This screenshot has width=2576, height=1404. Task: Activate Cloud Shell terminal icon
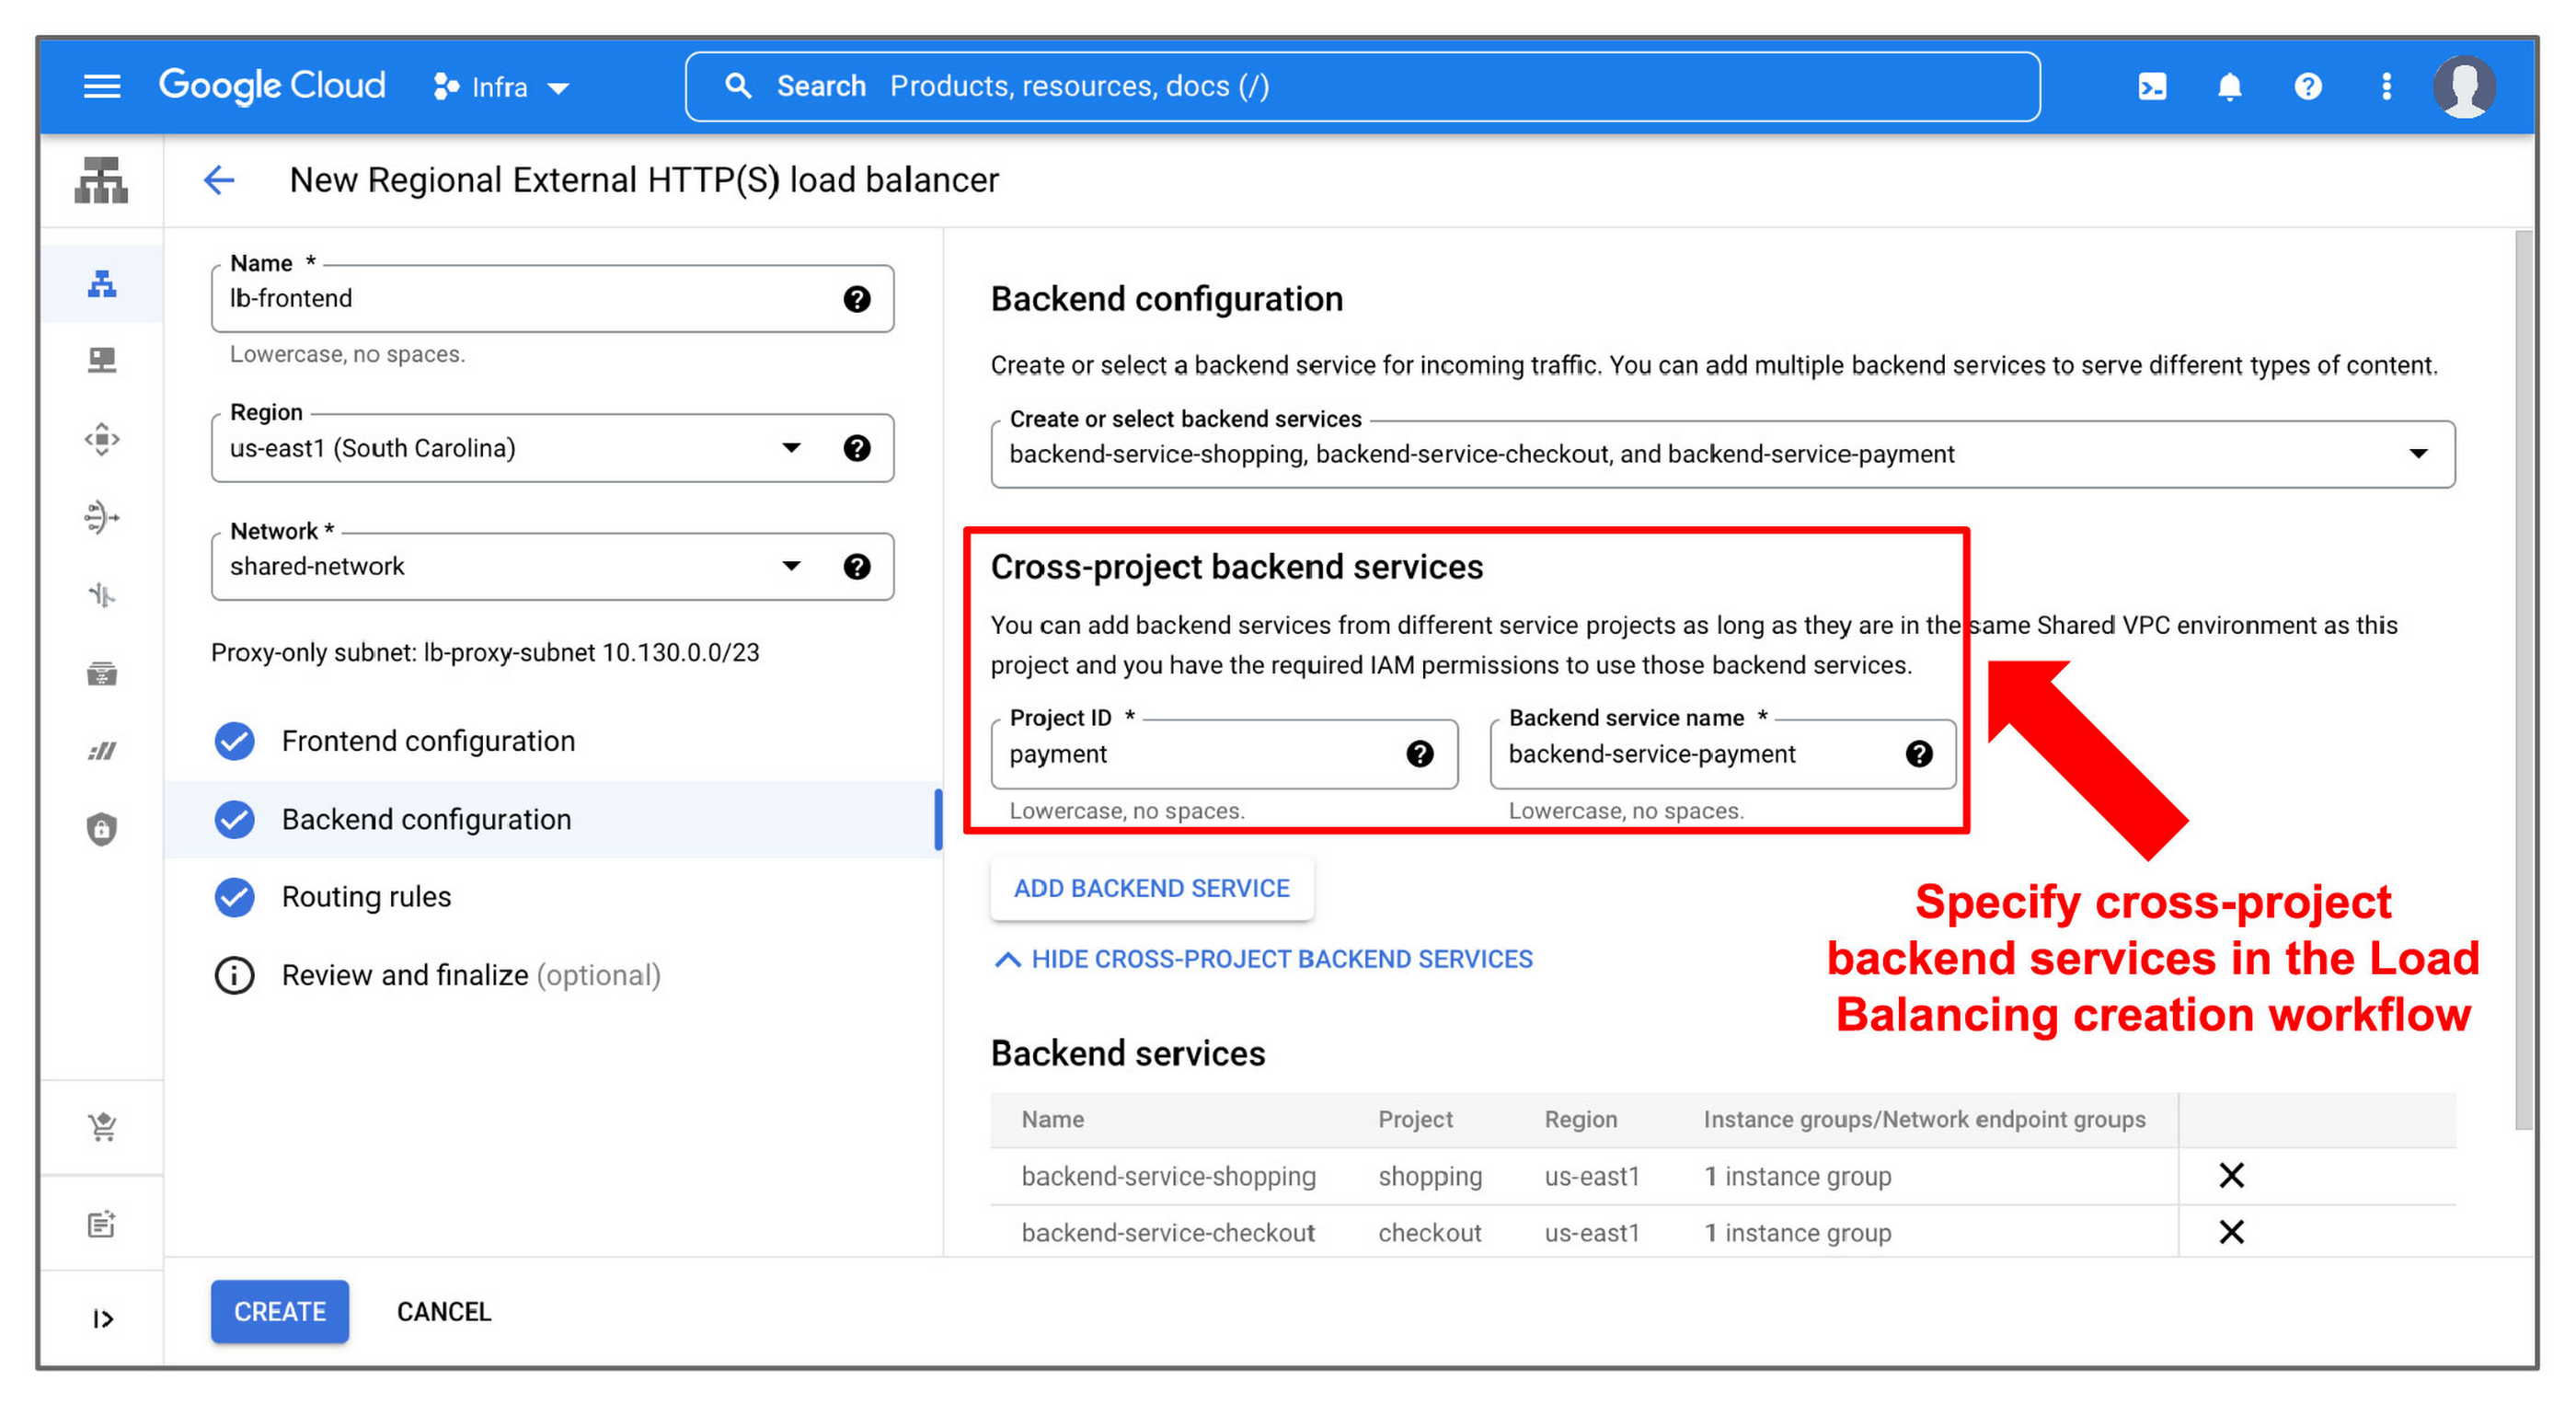point(2152,87)
